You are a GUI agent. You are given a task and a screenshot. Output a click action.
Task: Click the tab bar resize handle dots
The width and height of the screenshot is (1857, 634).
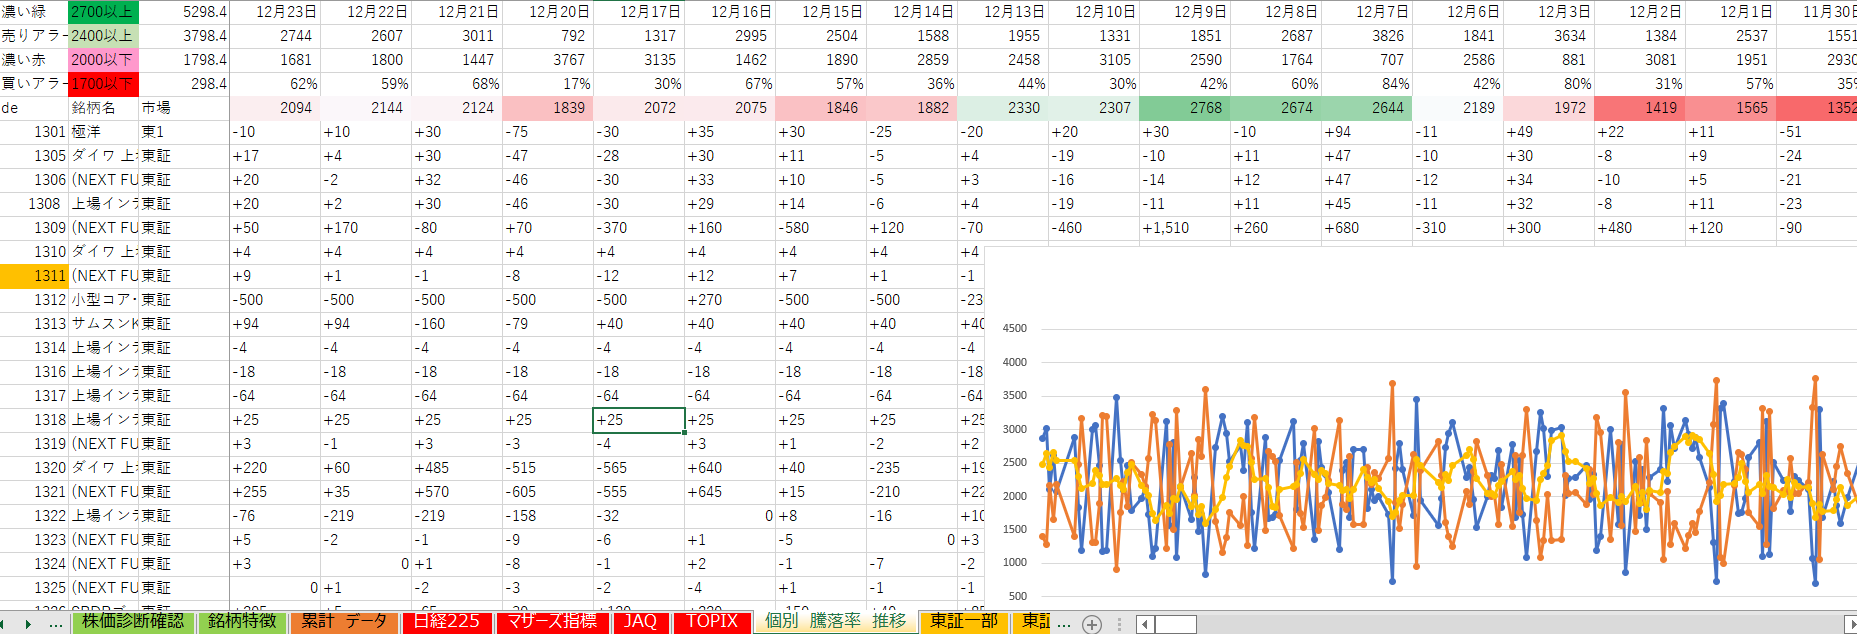pyautogui.click(x=1119, y=624)
